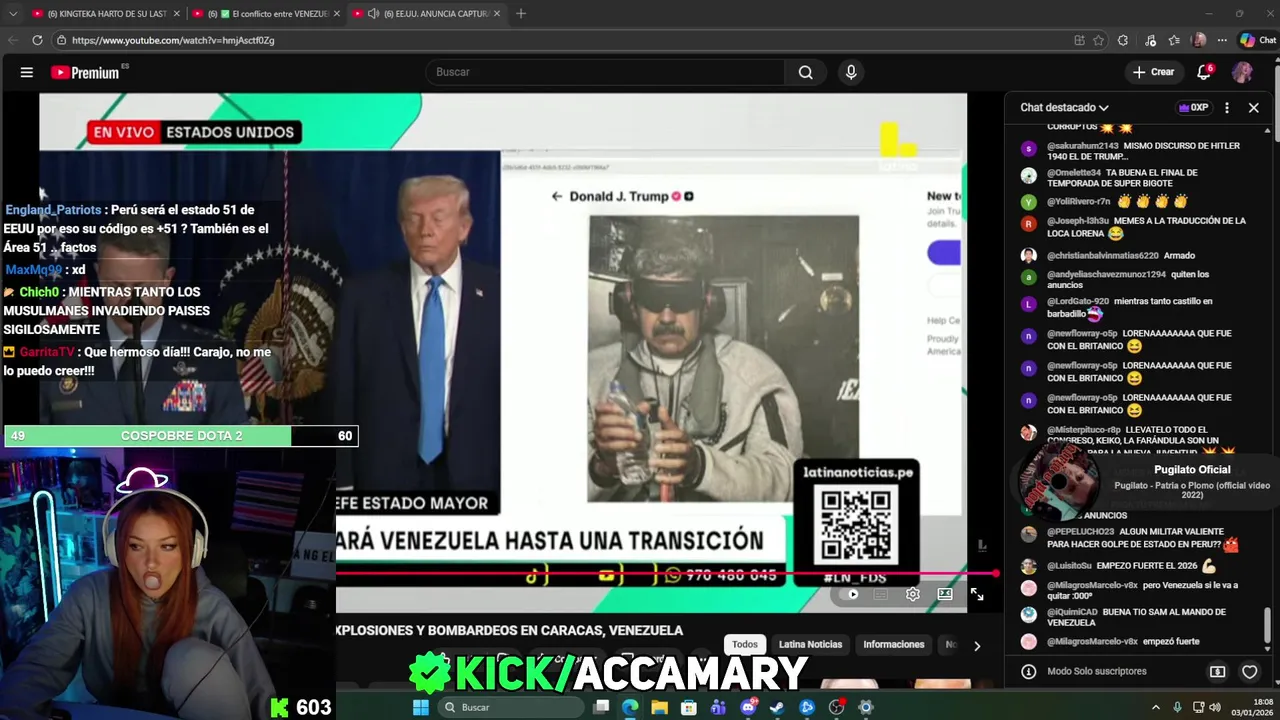Image resolution: width=1280 pixels, height=720 pixels.
Task: Switch to El conflicto entre VENEZUELA tab
Action: click(265, 14)
